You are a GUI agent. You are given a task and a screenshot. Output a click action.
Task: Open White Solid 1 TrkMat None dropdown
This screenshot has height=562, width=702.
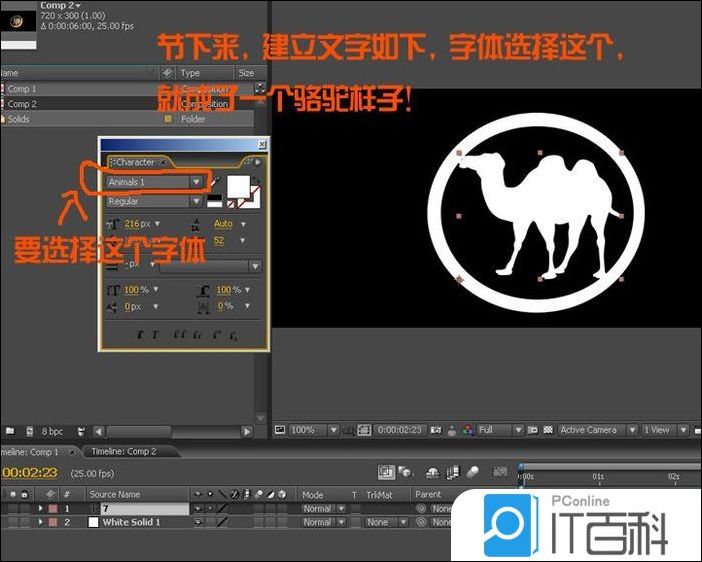click(385, 523)
